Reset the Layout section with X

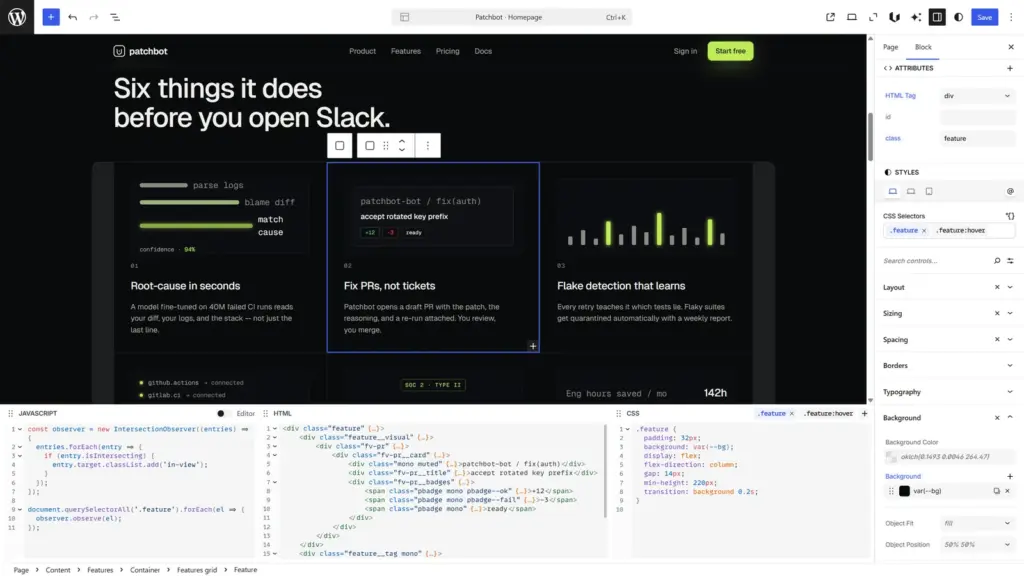(997, 287)
